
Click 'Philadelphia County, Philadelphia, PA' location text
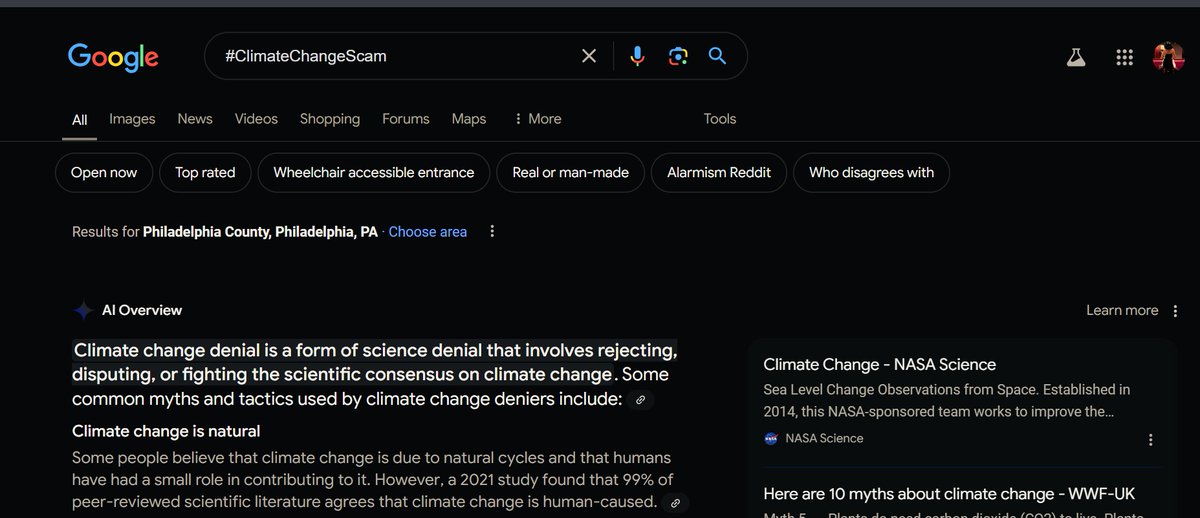[260, 231]
